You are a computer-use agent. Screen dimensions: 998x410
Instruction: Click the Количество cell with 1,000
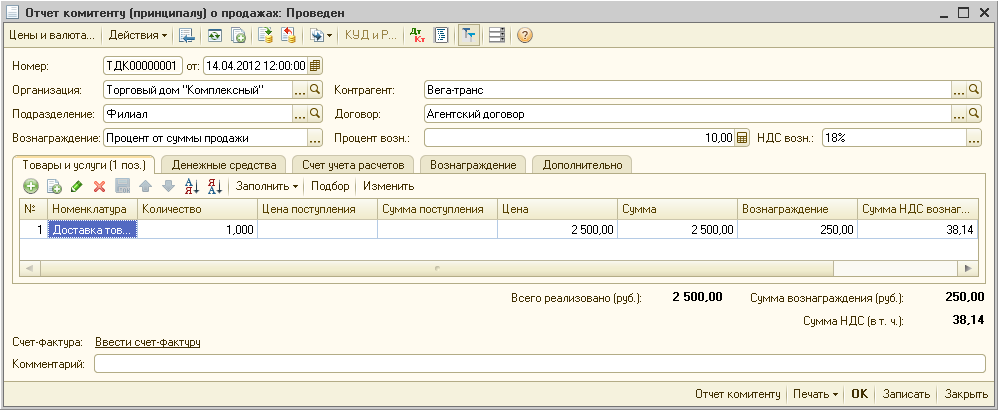(197, 230)
